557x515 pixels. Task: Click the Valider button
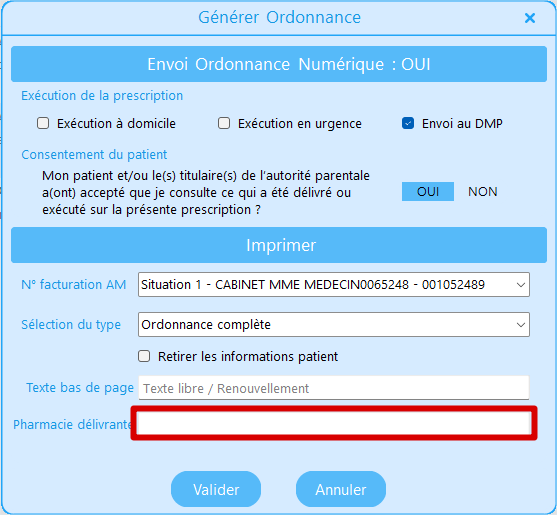click(x=216, y=489)
